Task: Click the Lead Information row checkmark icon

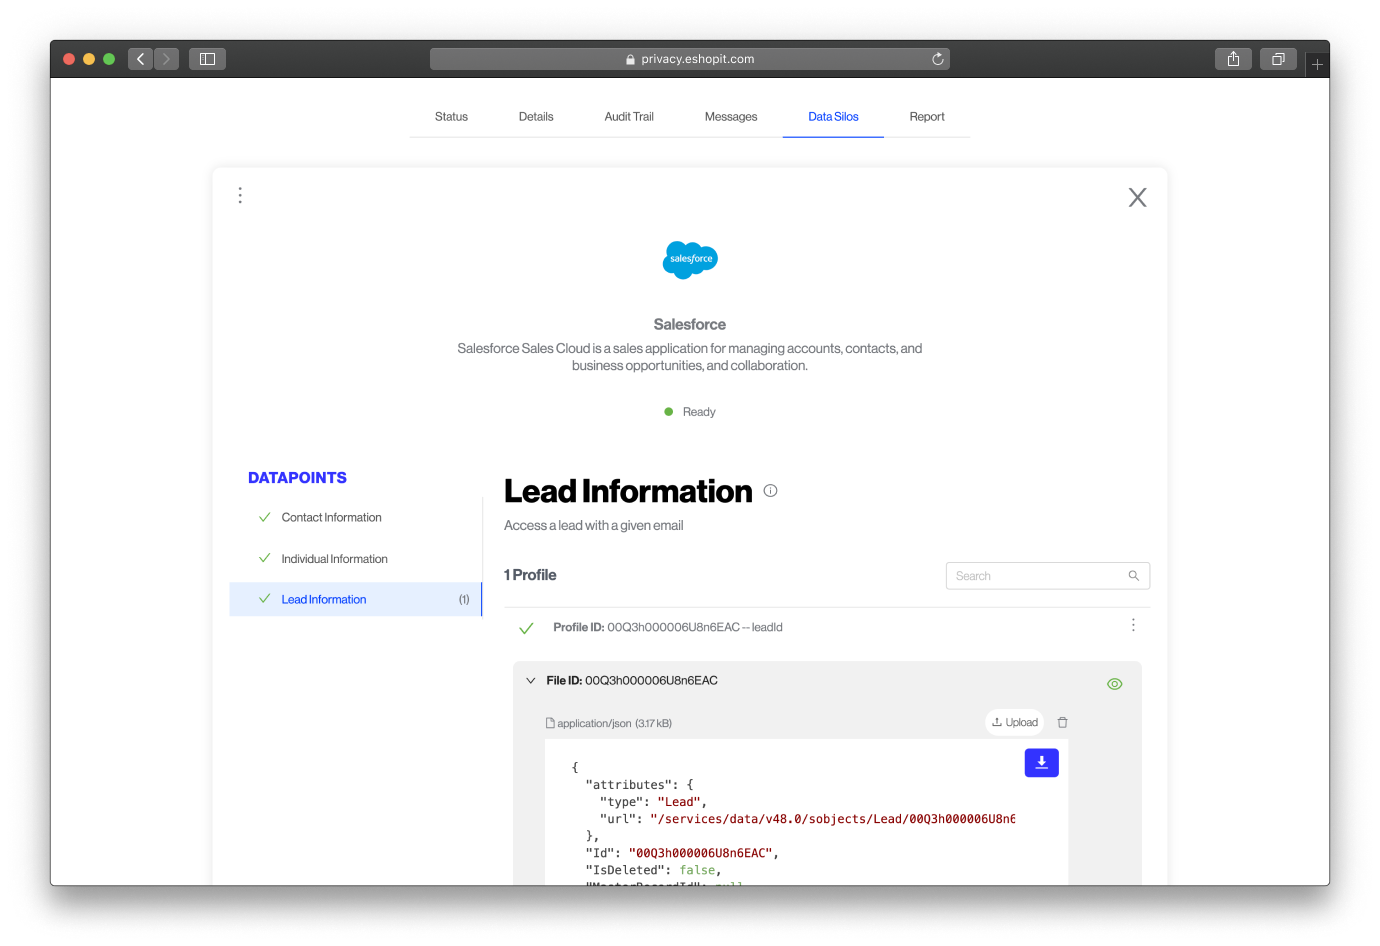Action: [265, 599]
